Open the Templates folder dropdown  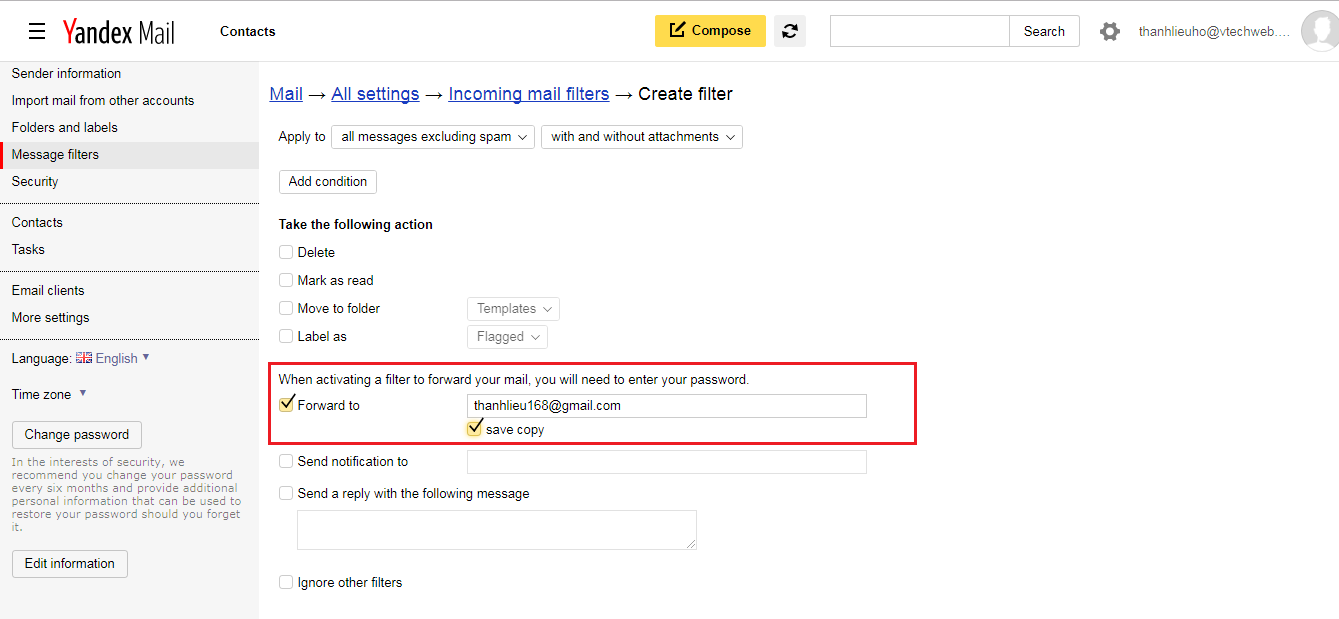pos(513,309)
